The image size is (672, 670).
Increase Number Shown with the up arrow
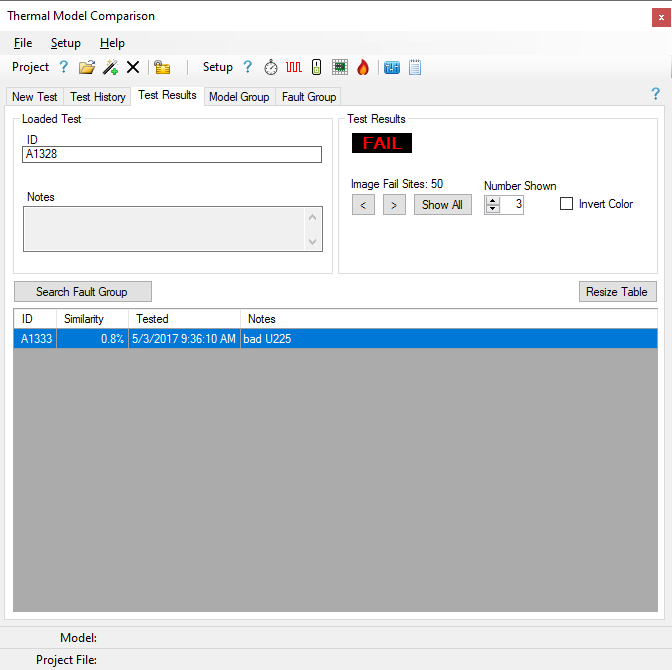coord(493,201)
